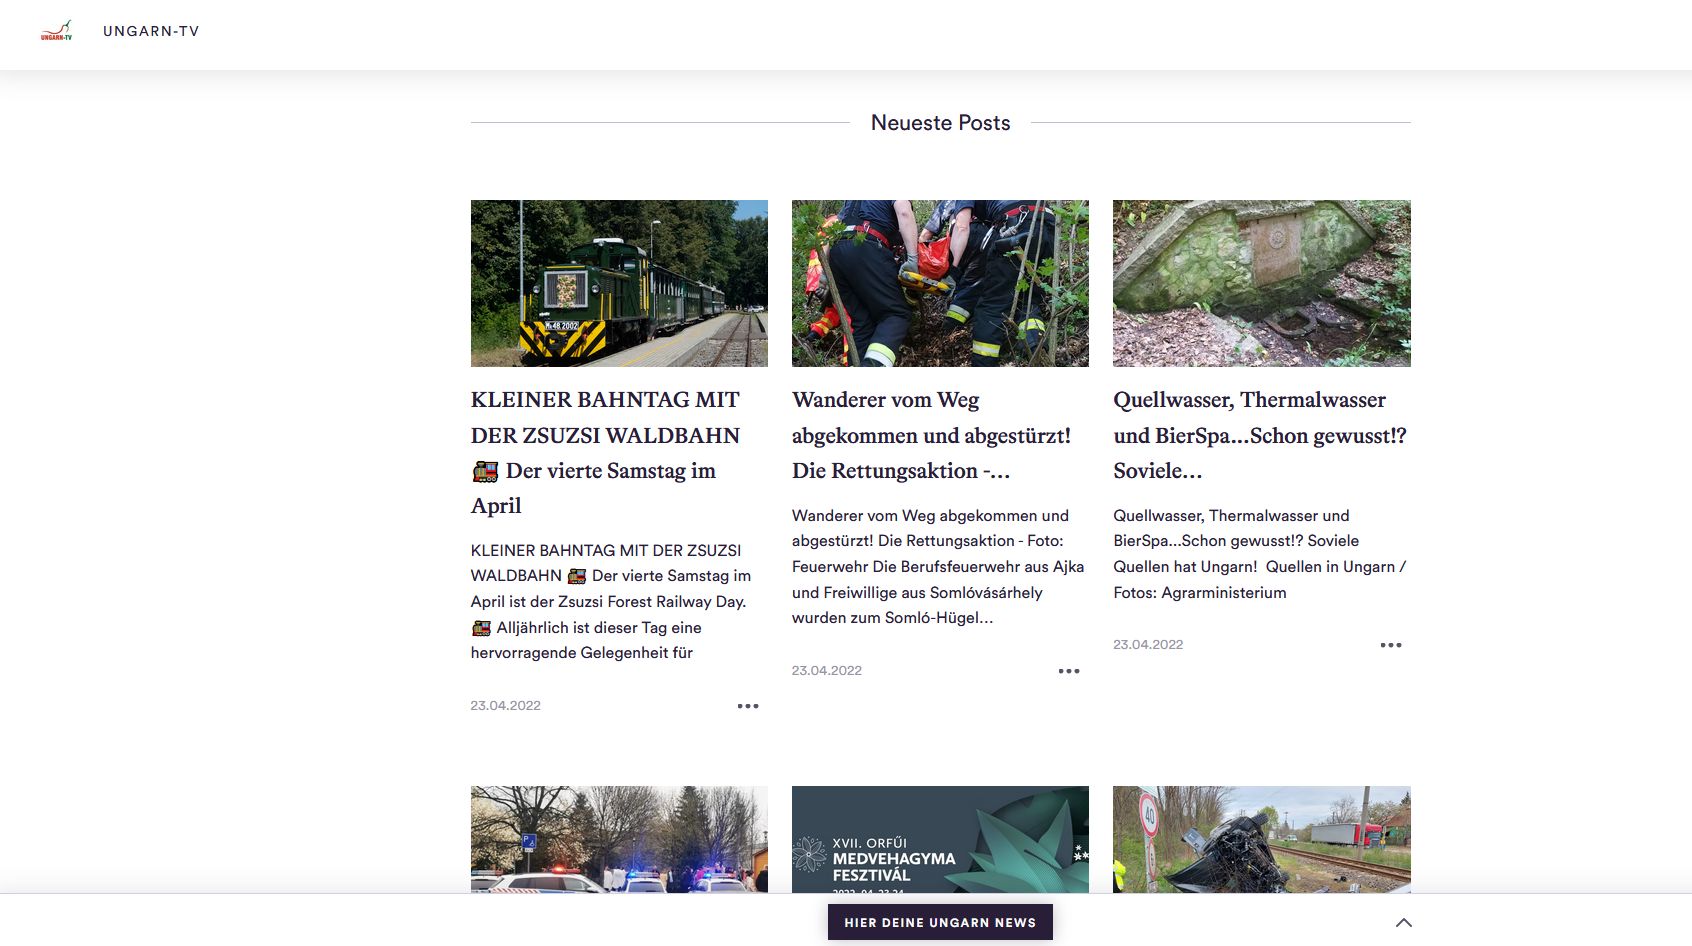Open the mossy stone spring thumbnail
Viewport: 1692px width, 946px height.
(1261, 283)
